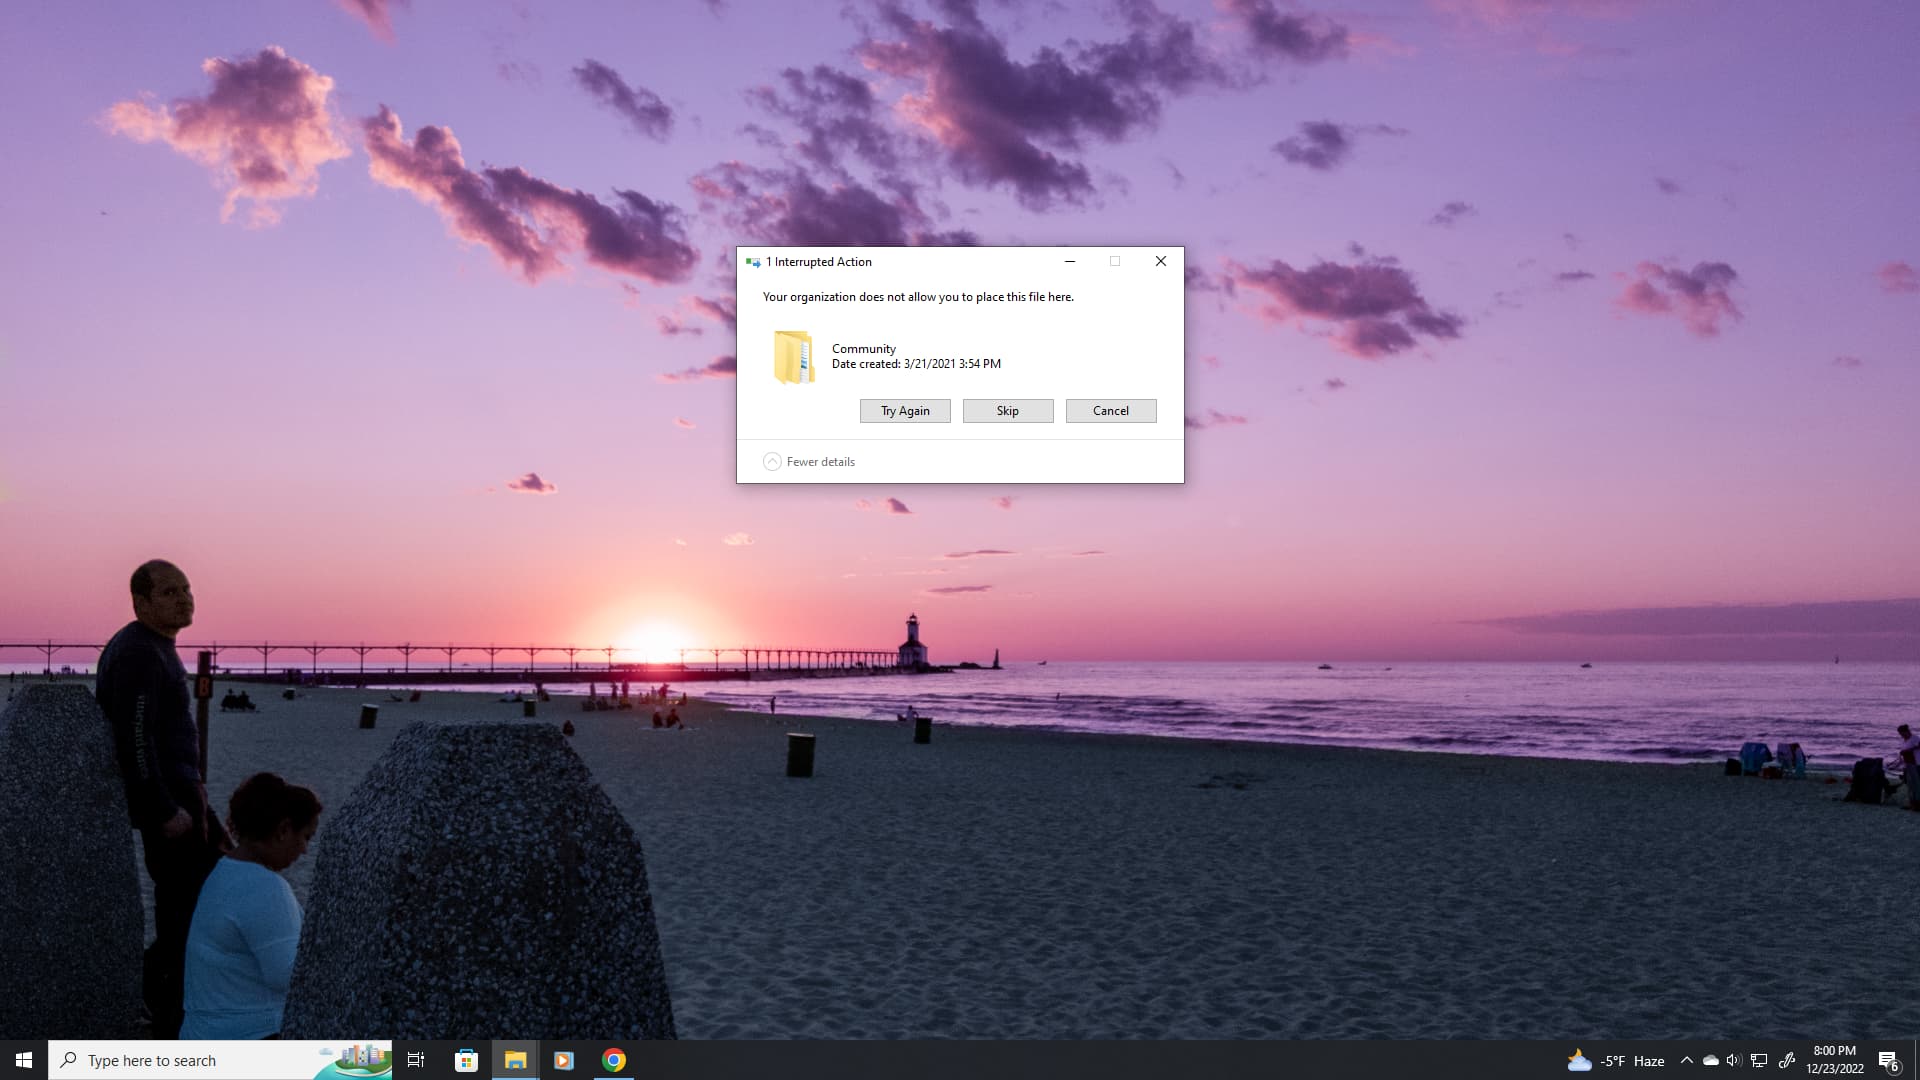Click the Try Again button
The height and width of the screenshot is (1080, 1920).
905,411
